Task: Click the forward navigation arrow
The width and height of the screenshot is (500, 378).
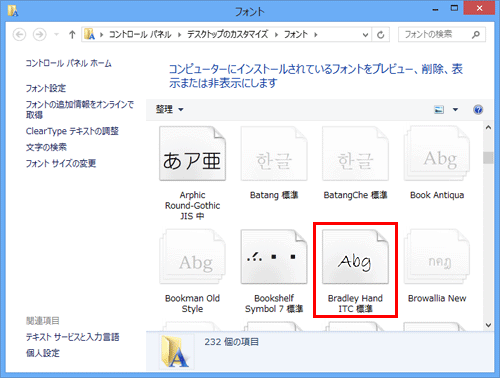Action: 40,34
